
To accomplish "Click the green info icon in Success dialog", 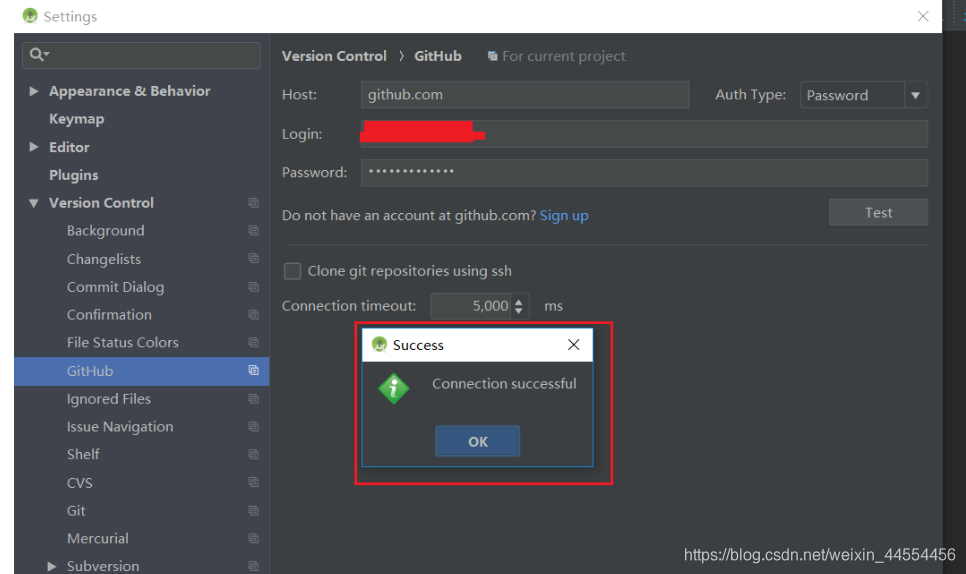I will pyautogui.click(x=394, y=389).
